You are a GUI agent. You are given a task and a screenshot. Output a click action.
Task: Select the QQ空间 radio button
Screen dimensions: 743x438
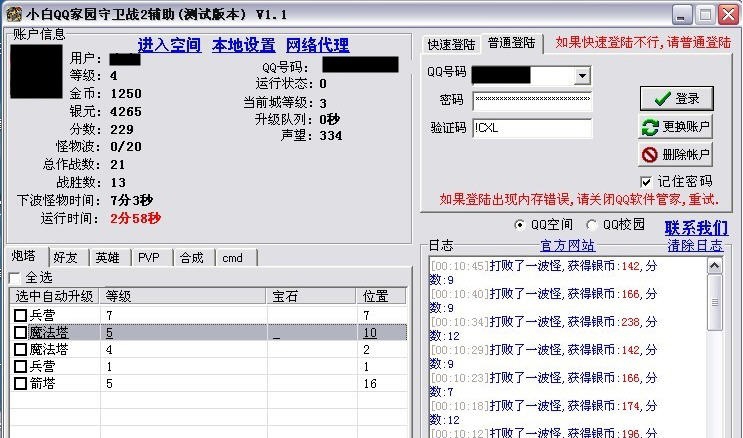tap(519, 225)
